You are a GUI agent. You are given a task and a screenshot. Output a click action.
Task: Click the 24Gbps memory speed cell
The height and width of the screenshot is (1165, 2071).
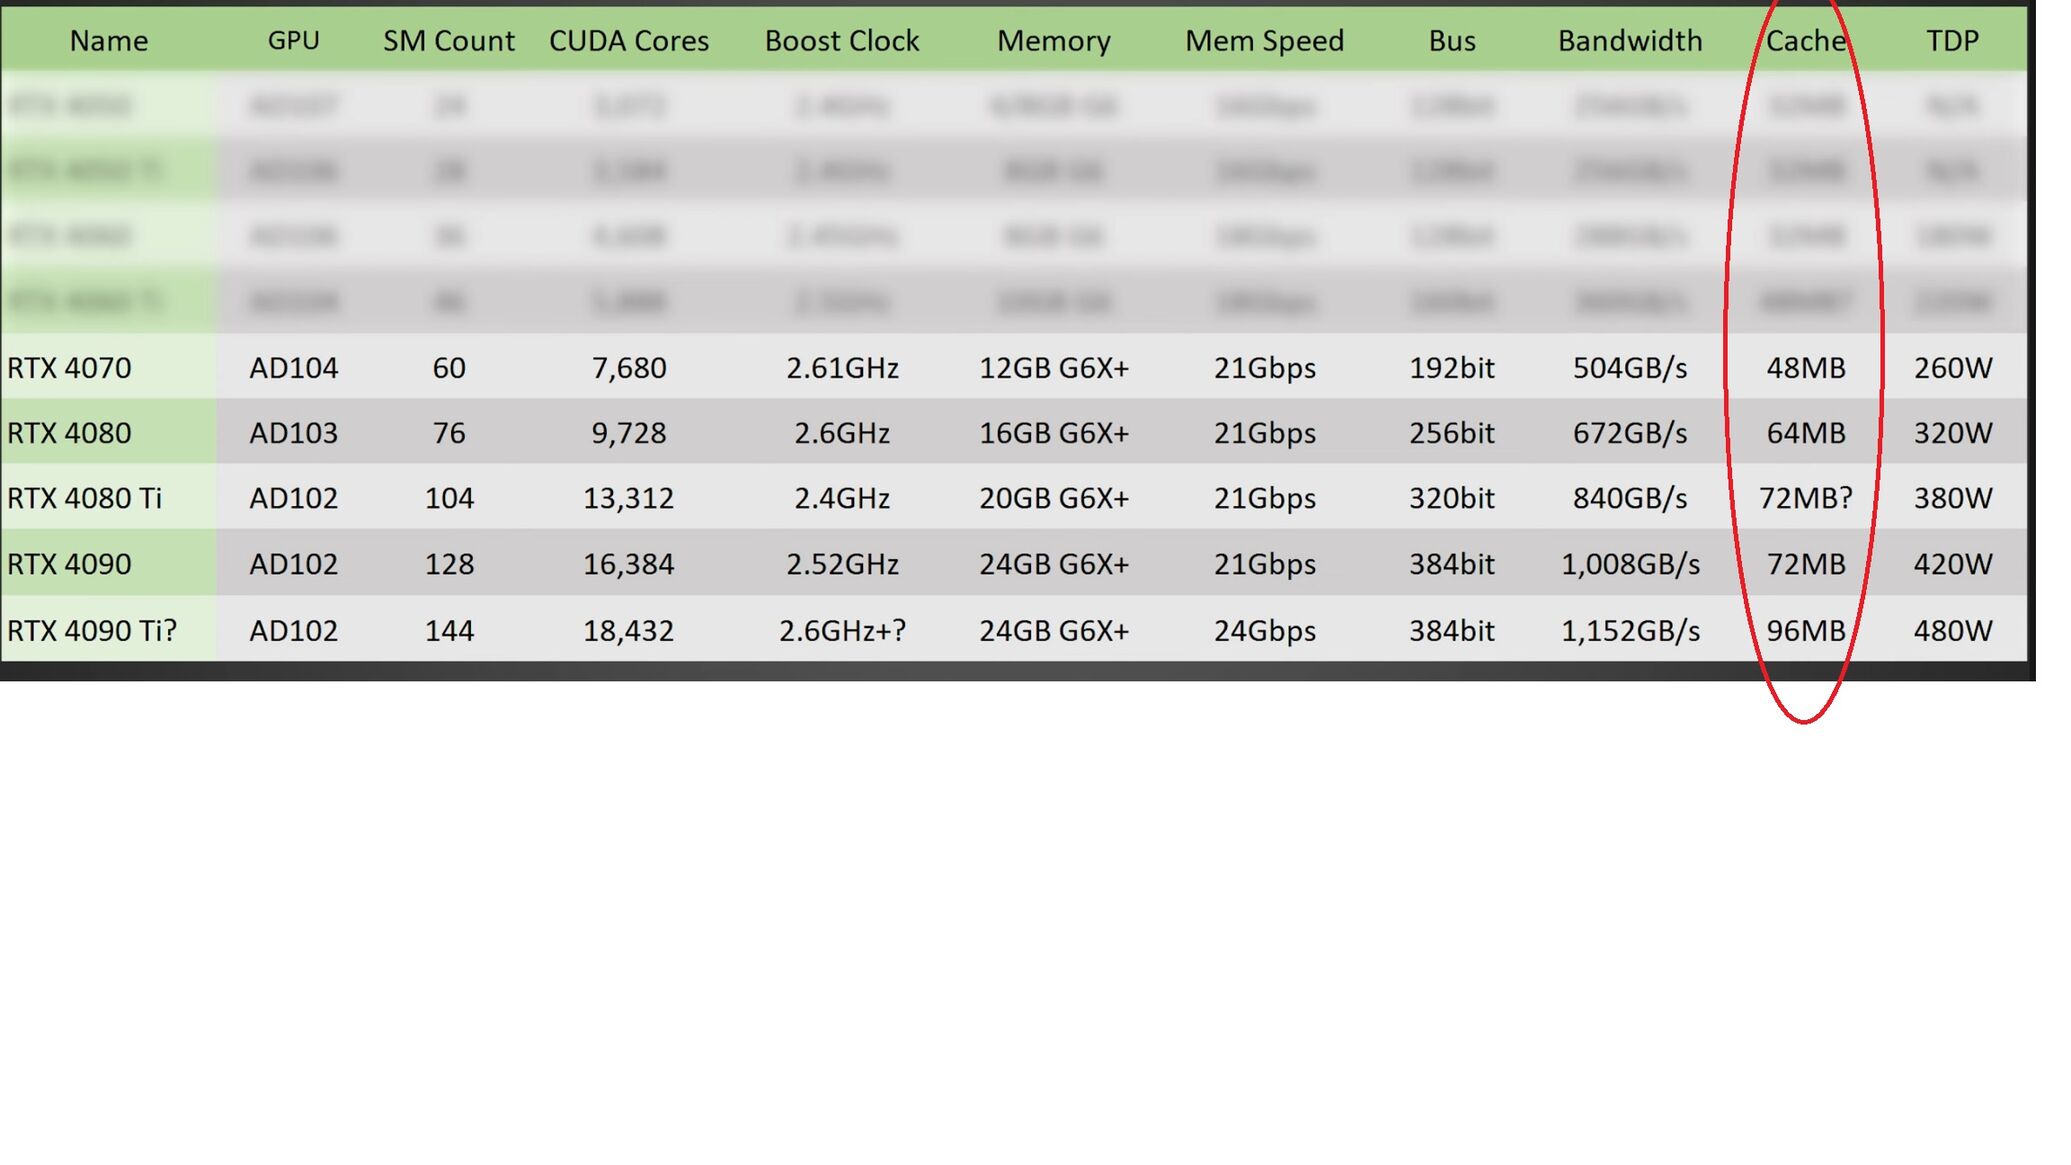1264,631
